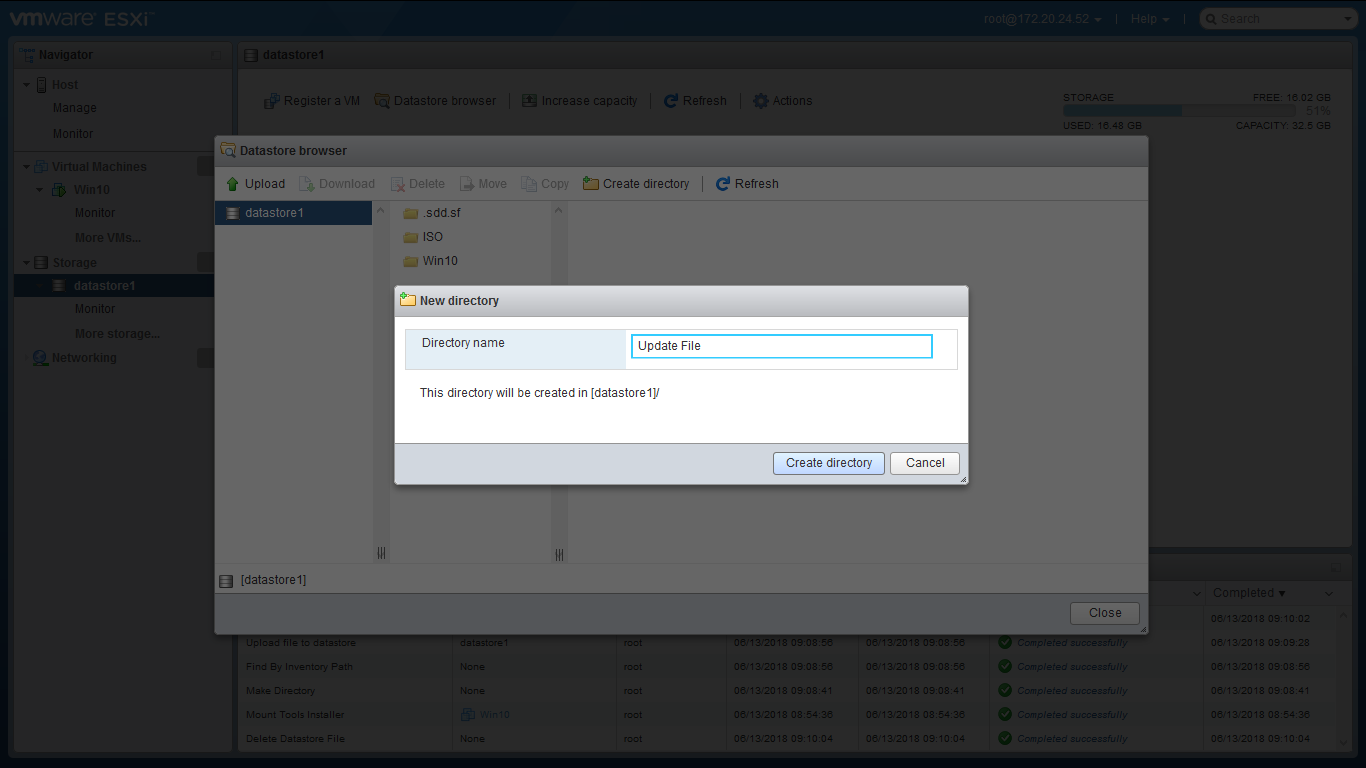This screenshot has height=768, width=1366.
Task: Collapse the Virtual Machines tree node
Action: click(x=27, y=167)
